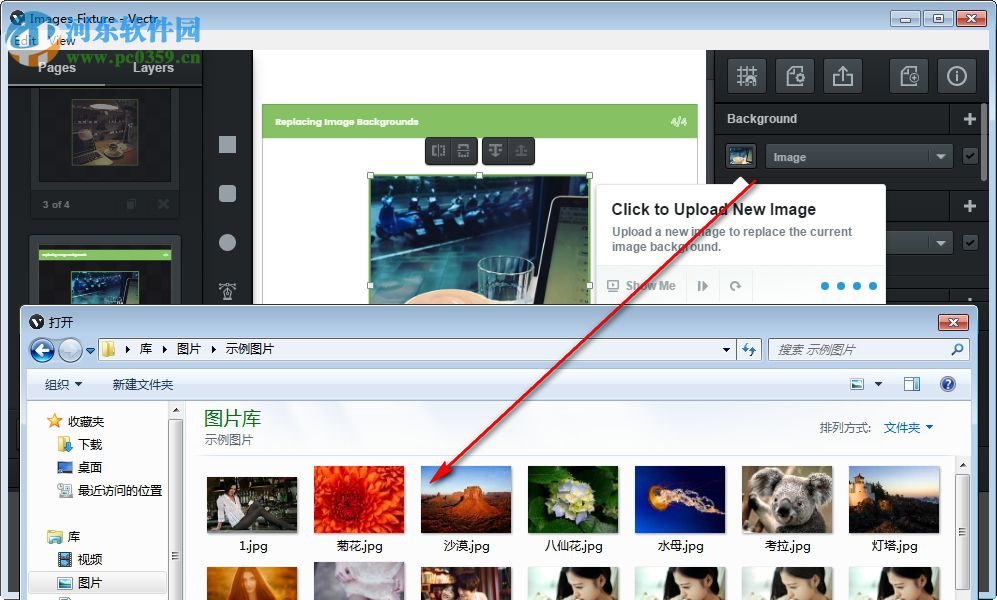Image resolution: width=997 pixels, height=600 pixels.
Task: Toggle the preview pane icon
Action: (912, 384)
